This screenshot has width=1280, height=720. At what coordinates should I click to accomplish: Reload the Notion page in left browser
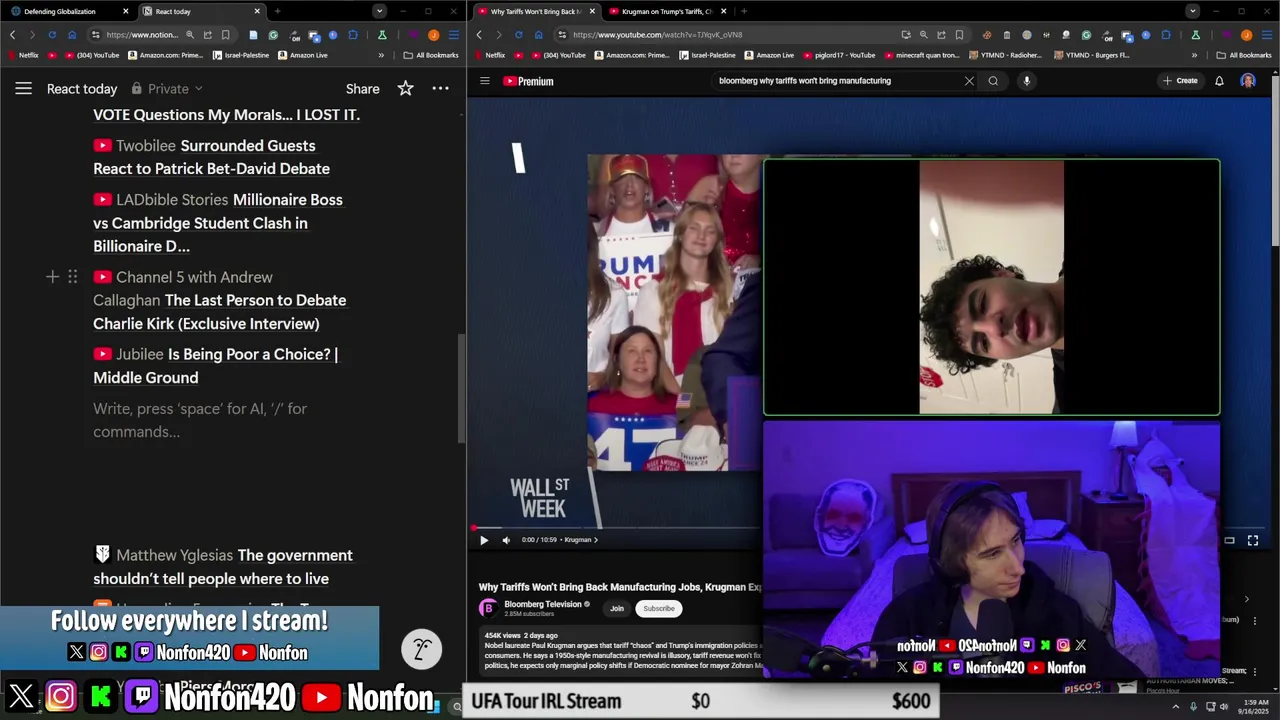52,35
